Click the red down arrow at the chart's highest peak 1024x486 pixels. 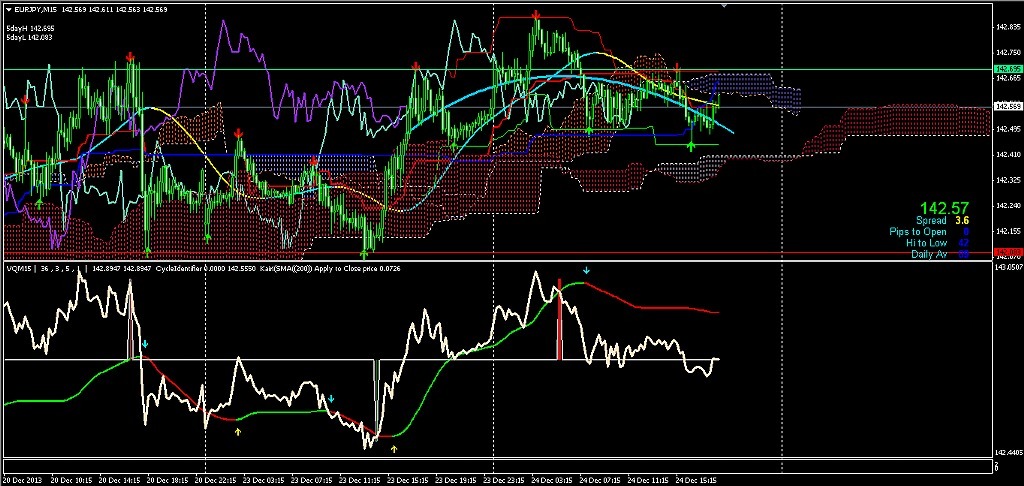536,14
